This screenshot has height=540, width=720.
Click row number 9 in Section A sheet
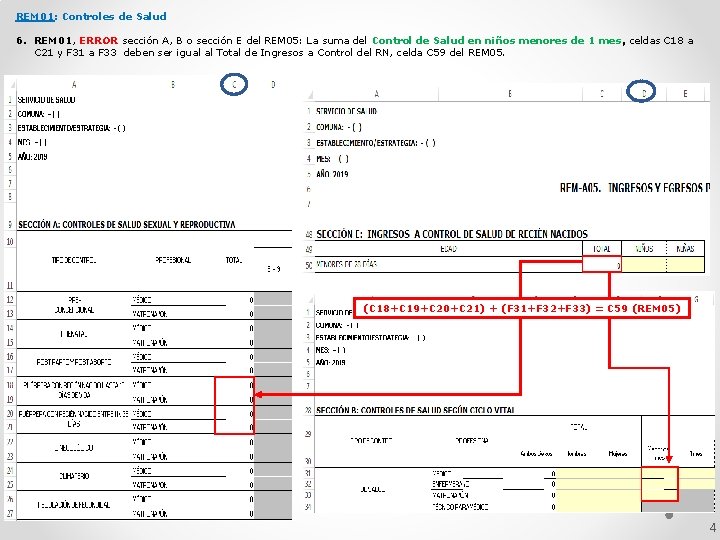coord(10,225)
